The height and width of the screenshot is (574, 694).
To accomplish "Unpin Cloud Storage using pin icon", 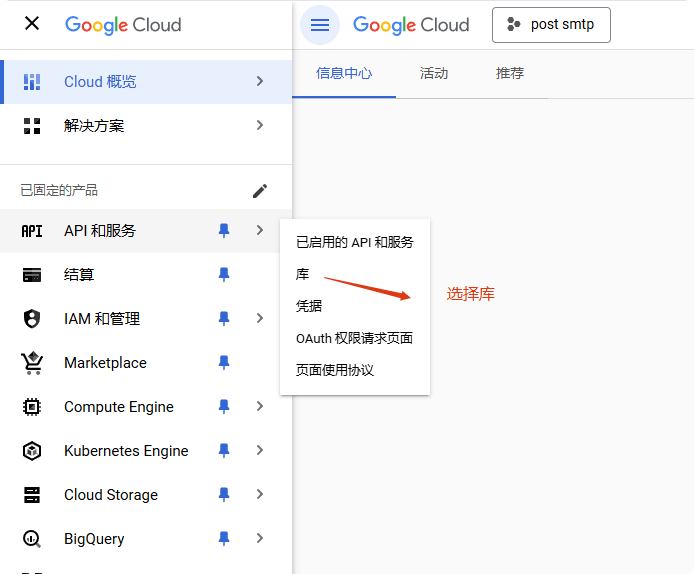I will coord(224,495).
